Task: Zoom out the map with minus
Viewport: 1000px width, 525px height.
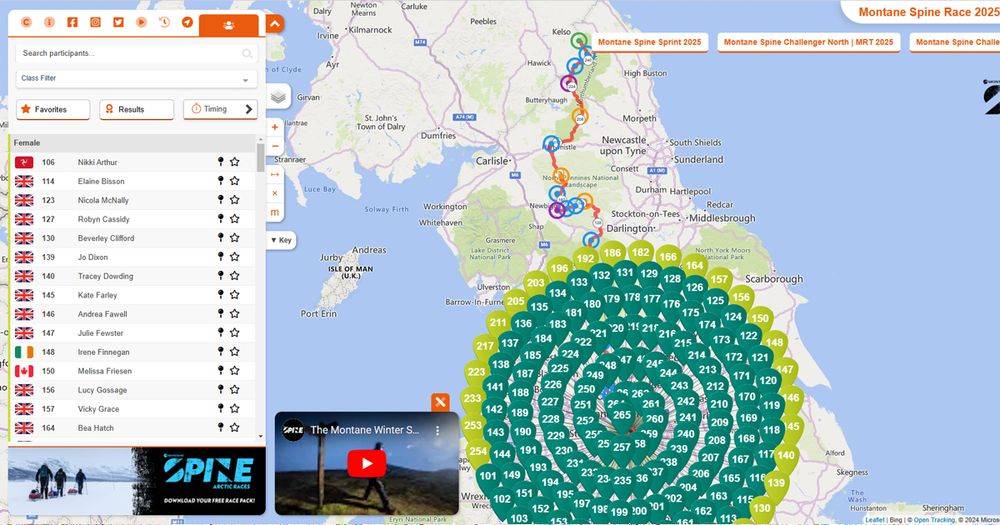Action: pyautogui.click(x=275, y=146)
